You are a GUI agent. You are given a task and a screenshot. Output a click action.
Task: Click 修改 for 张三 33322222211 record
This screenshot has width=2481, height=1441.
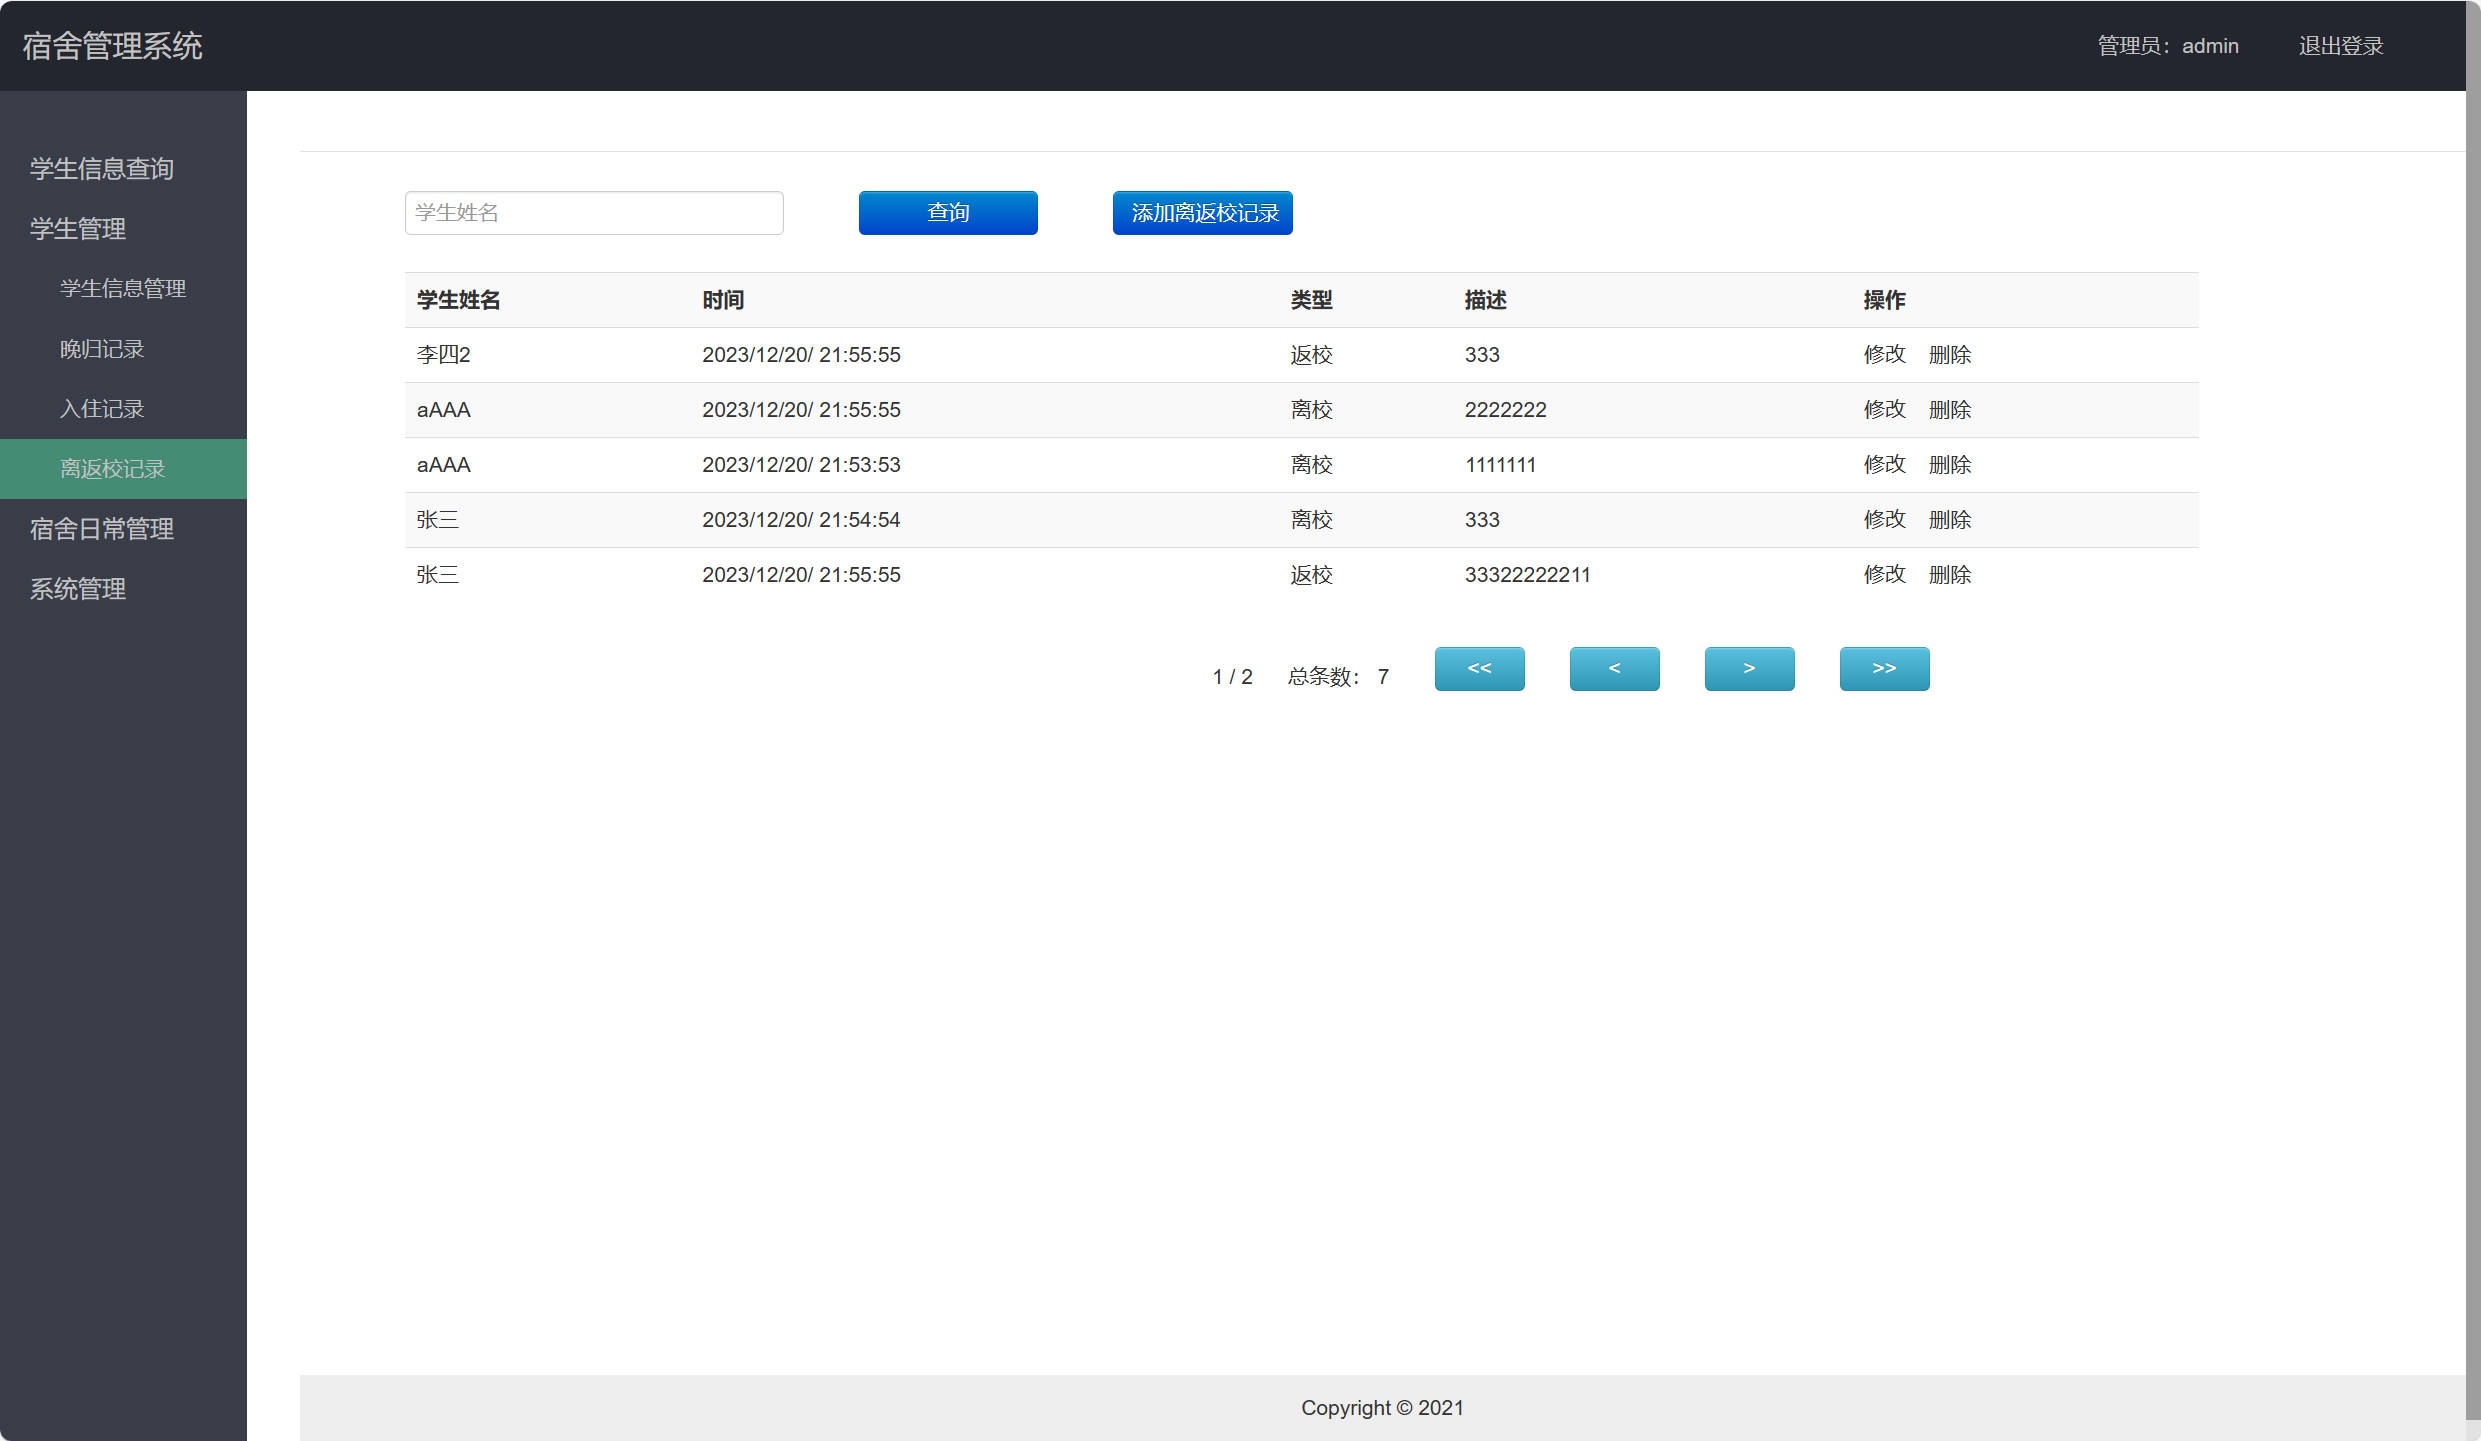click(1884, 575)
